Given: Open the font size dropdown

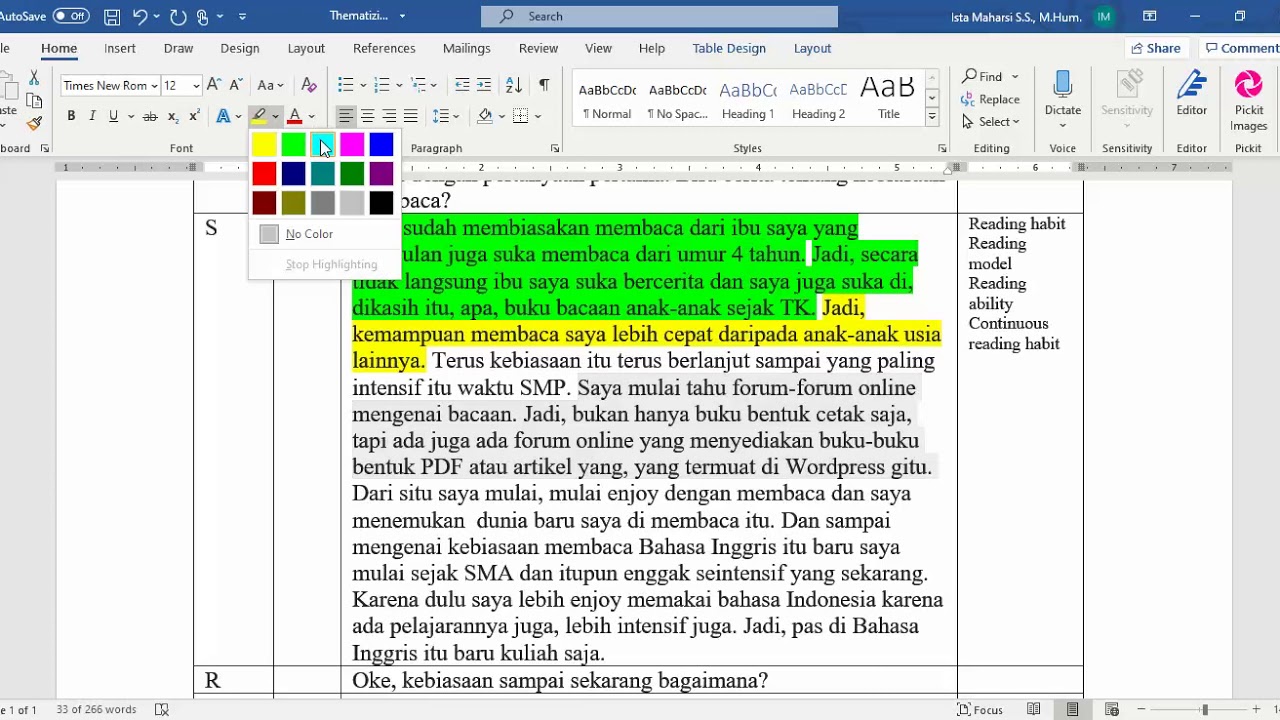Looking at the screenshot, I should click(x=196, y=86).
